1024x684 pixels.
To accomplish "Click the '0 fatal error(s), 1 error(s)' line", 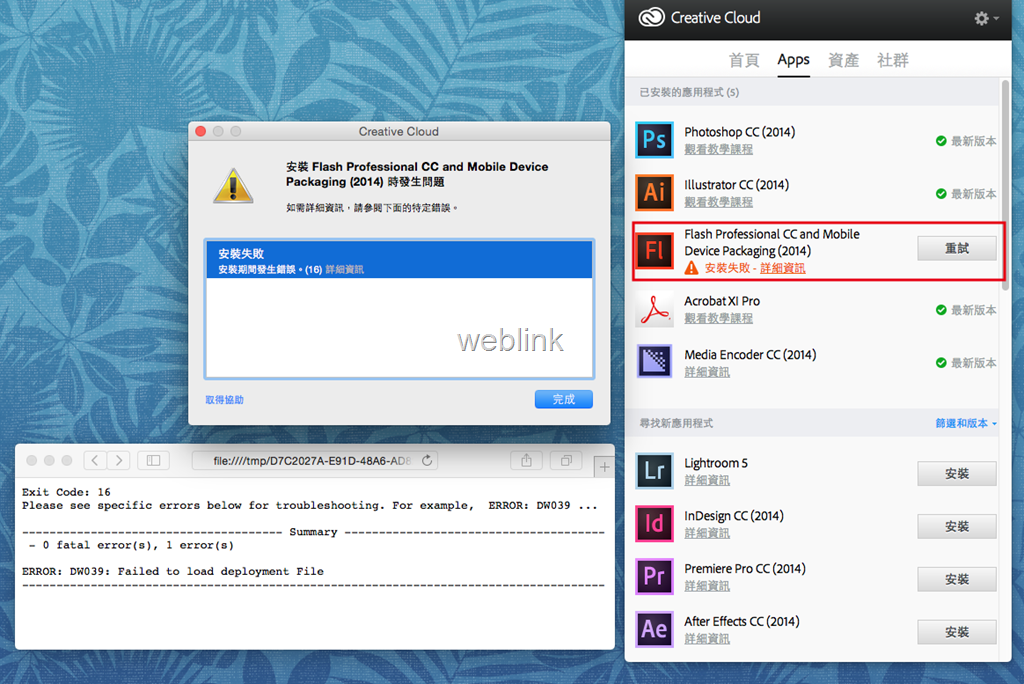I will coord(131,546).
